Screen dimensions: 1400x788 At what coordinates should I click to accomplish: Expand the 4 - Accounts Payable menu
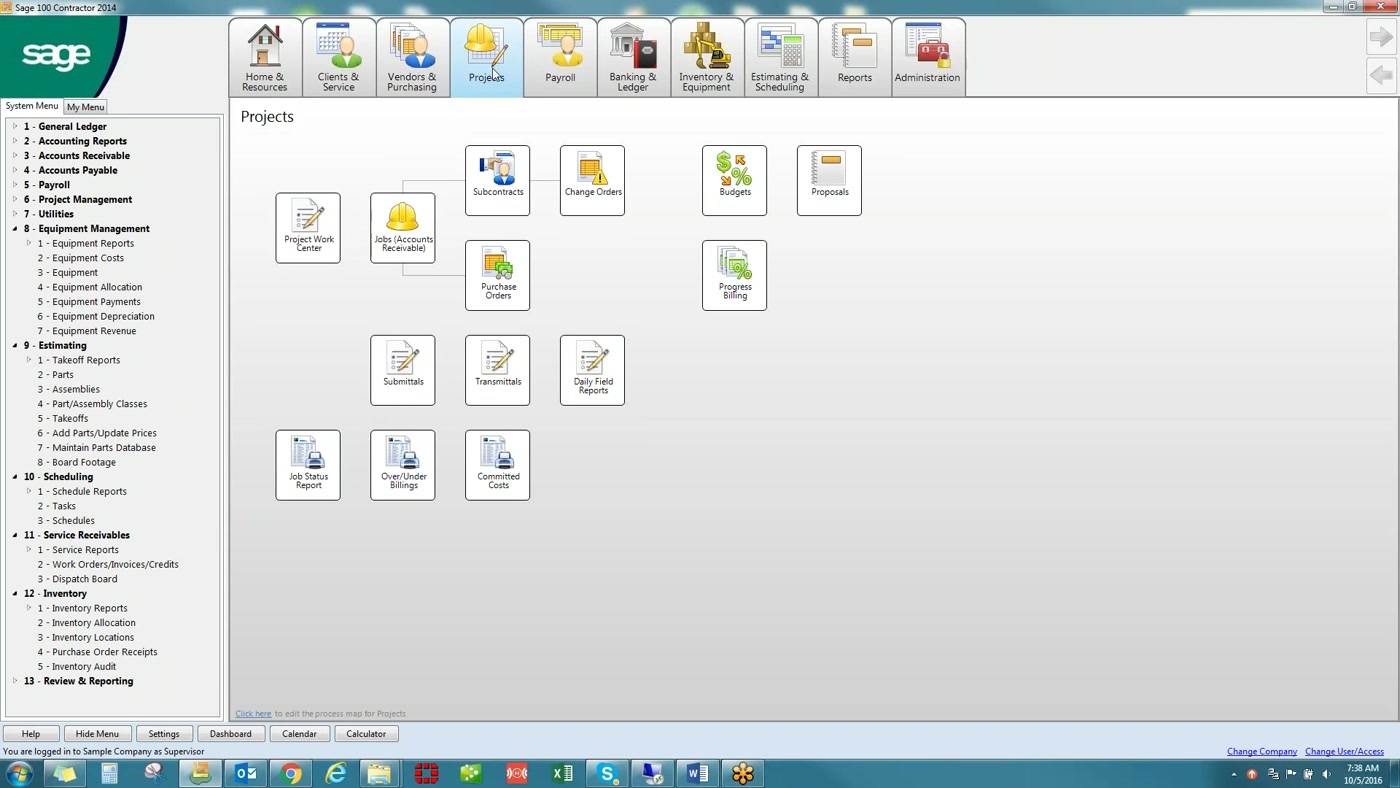[x=15, y=171]
